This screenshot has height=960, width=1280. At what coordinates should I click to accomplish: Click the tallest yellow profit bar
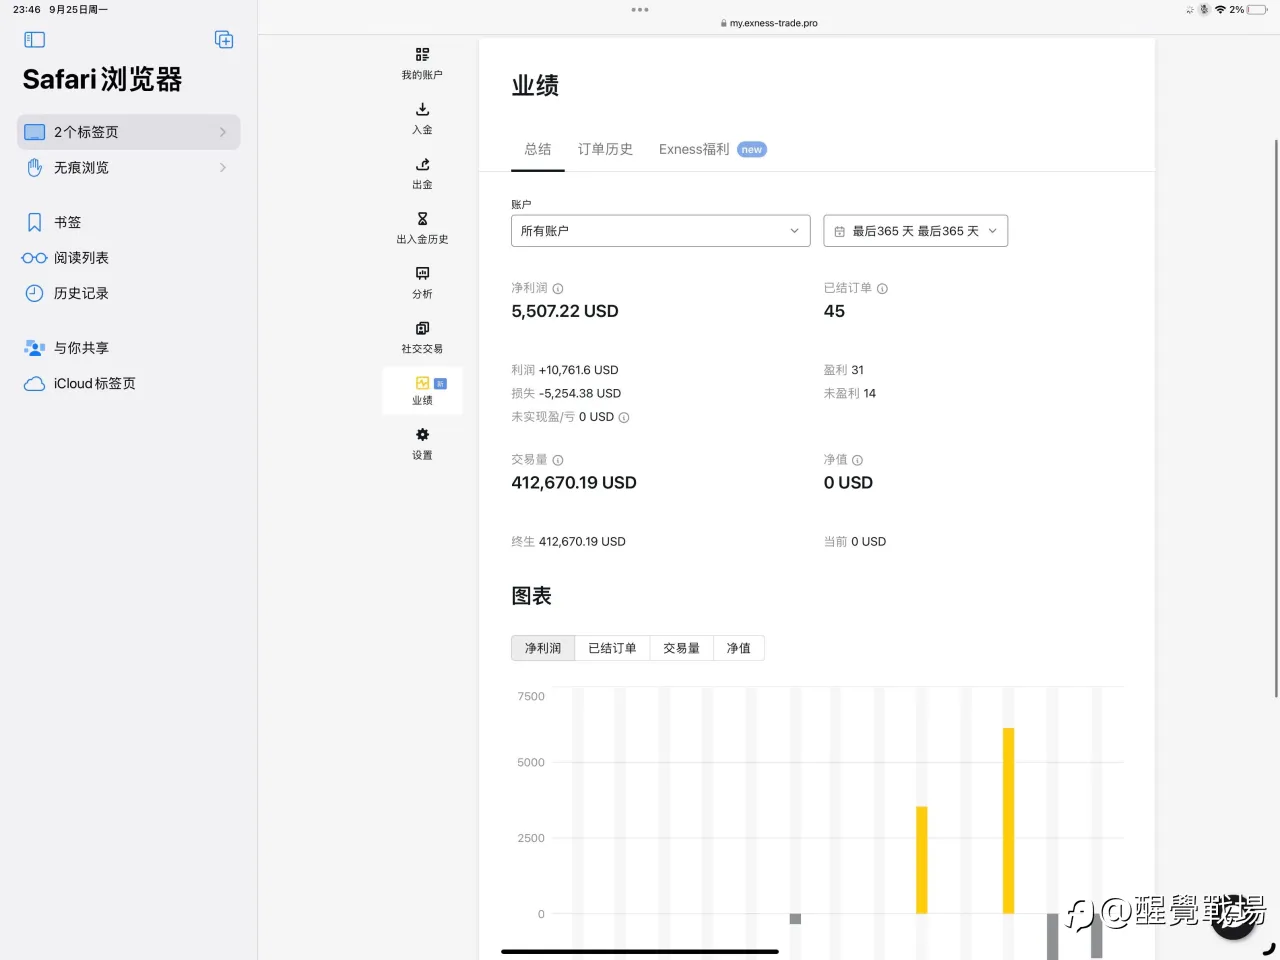pyautogui.click(x=1008, y=820)
